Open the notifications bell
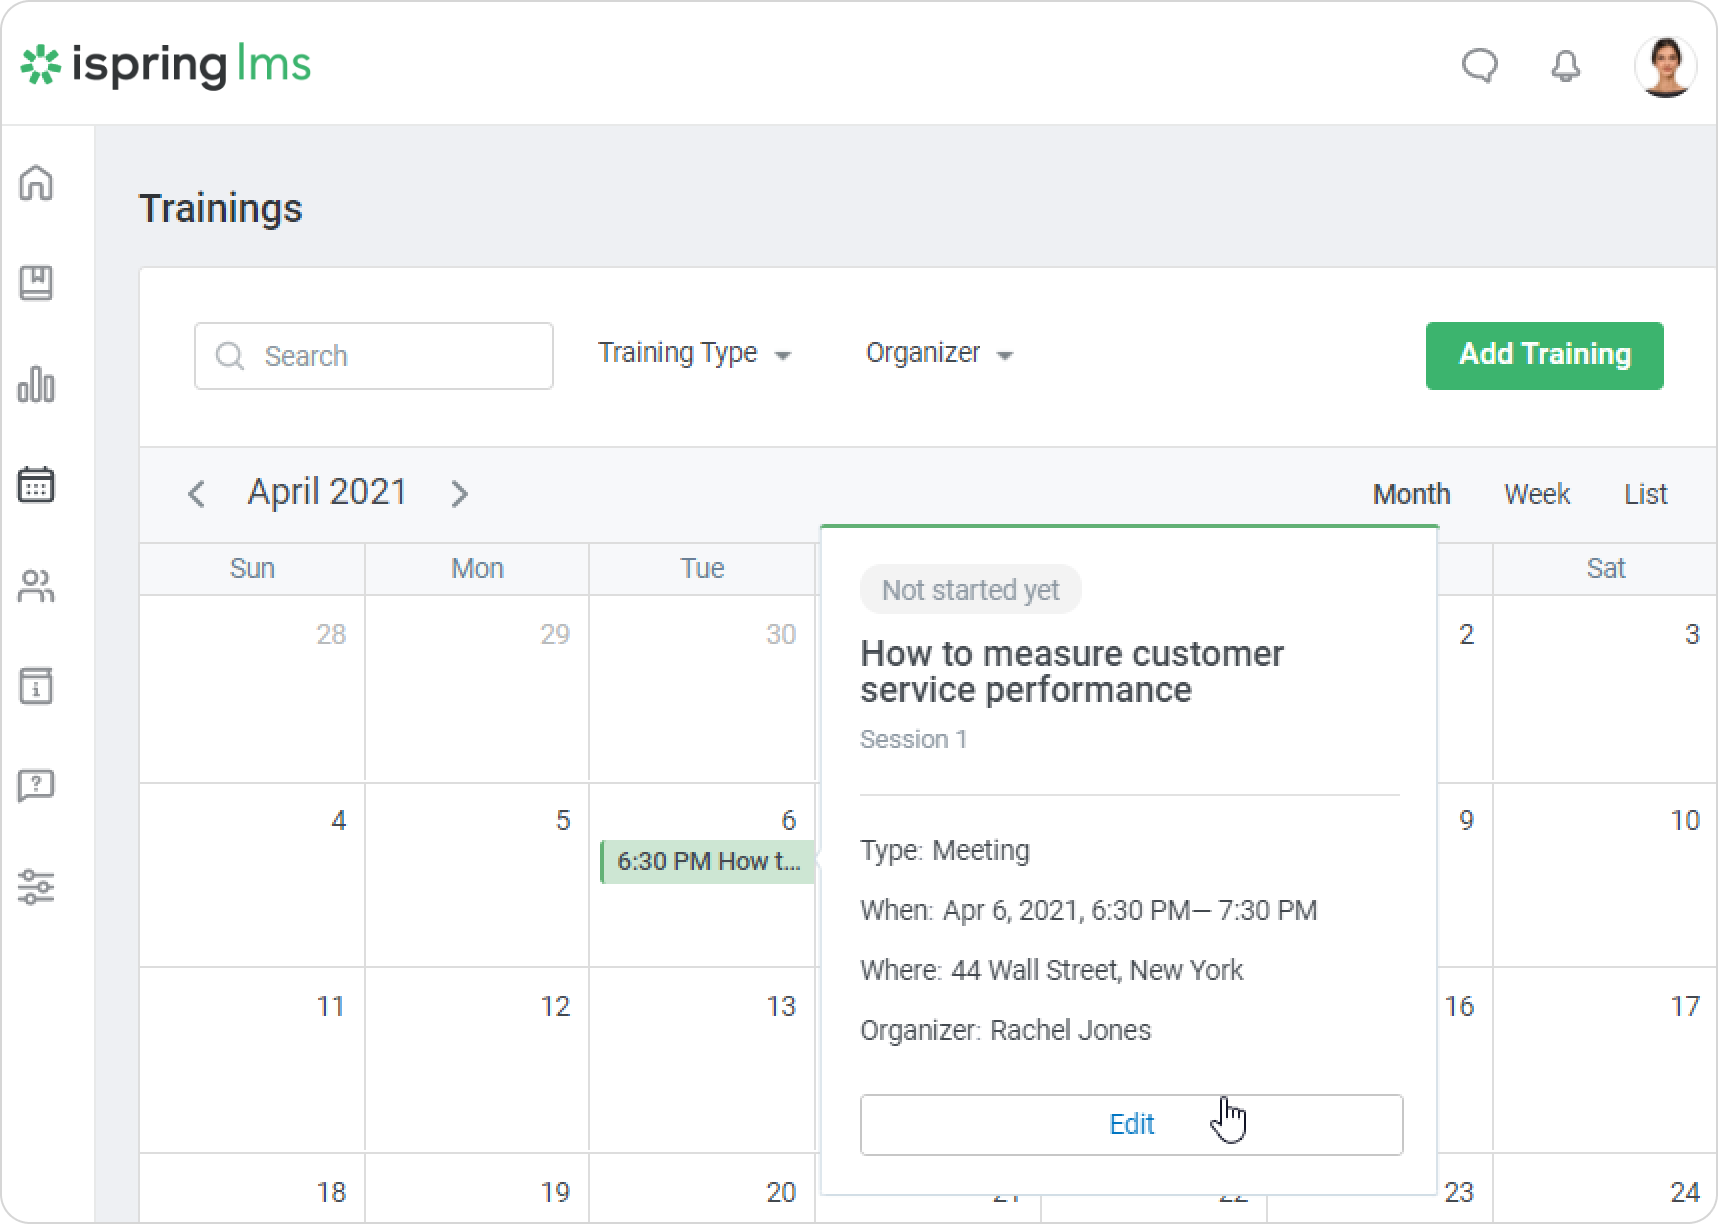 click(1565, 66)
